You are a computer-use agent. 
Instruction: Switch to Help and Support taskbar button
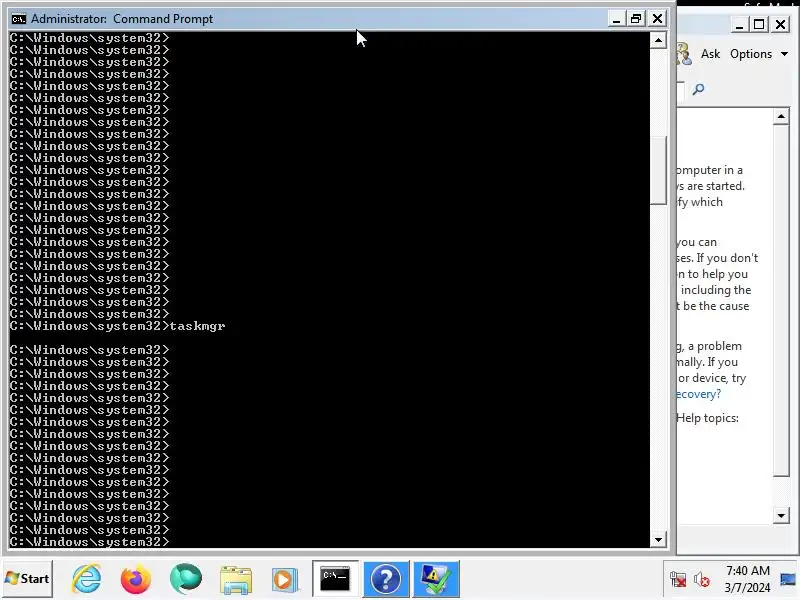[x=386, y=579]
